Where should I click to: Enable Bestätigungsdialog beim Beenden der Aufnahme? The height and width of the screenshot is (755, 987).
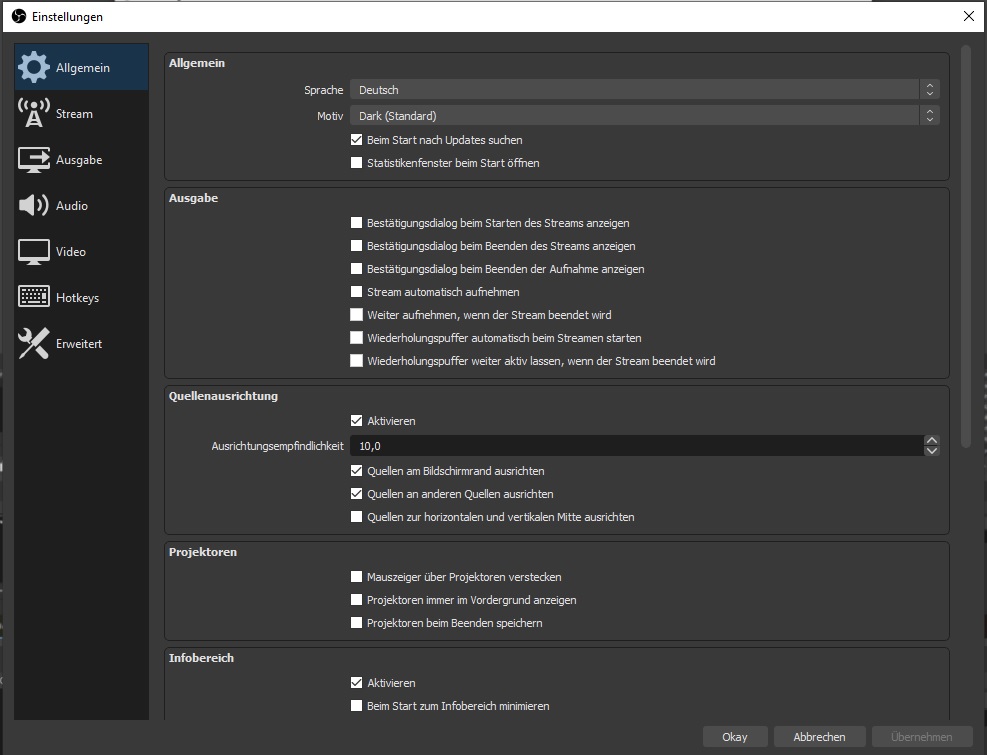(356, 269)
